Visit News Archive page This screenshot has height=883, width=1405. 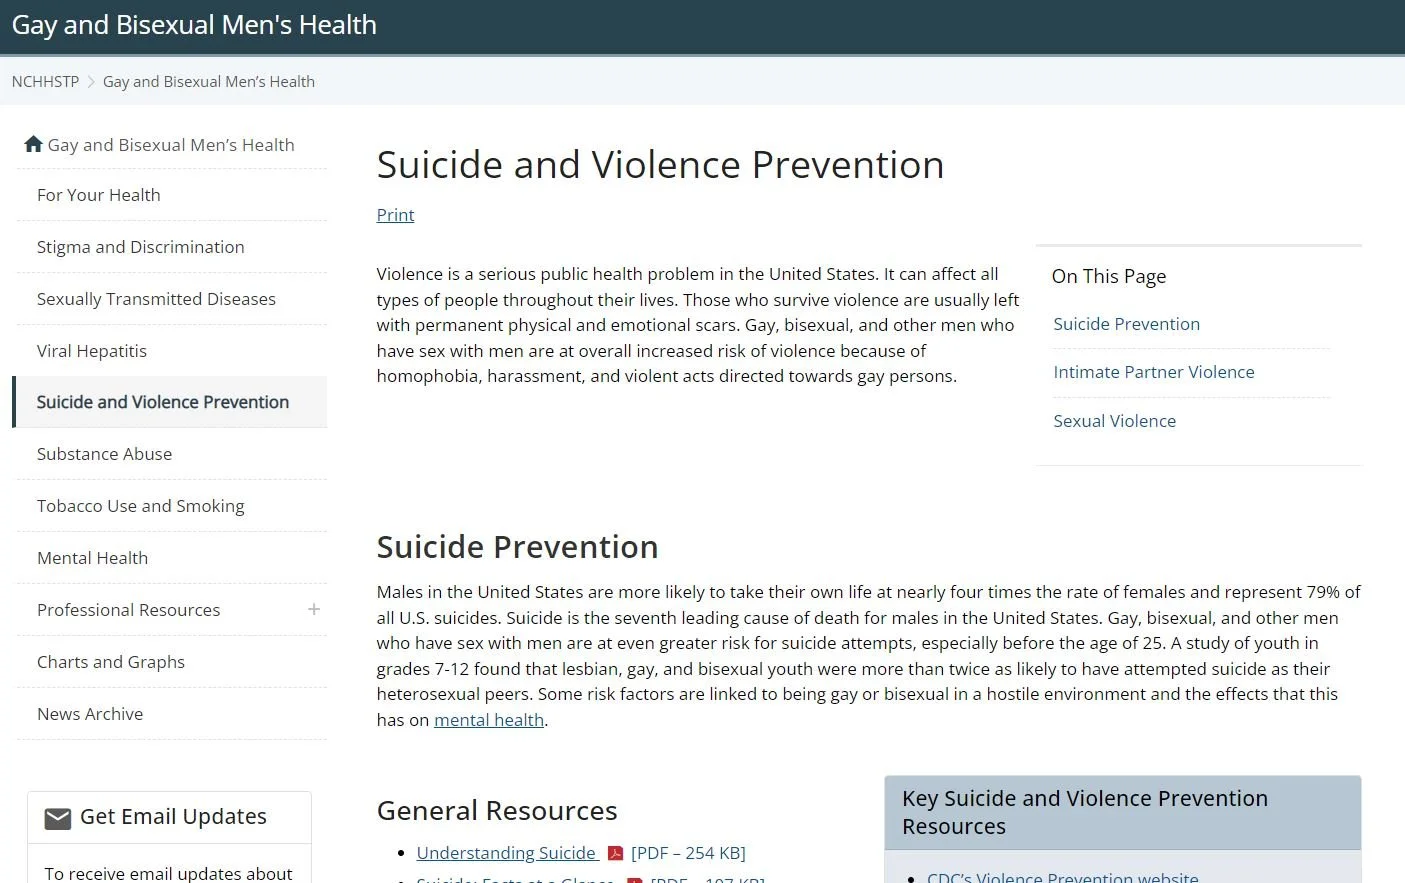[x=90, y=714]
